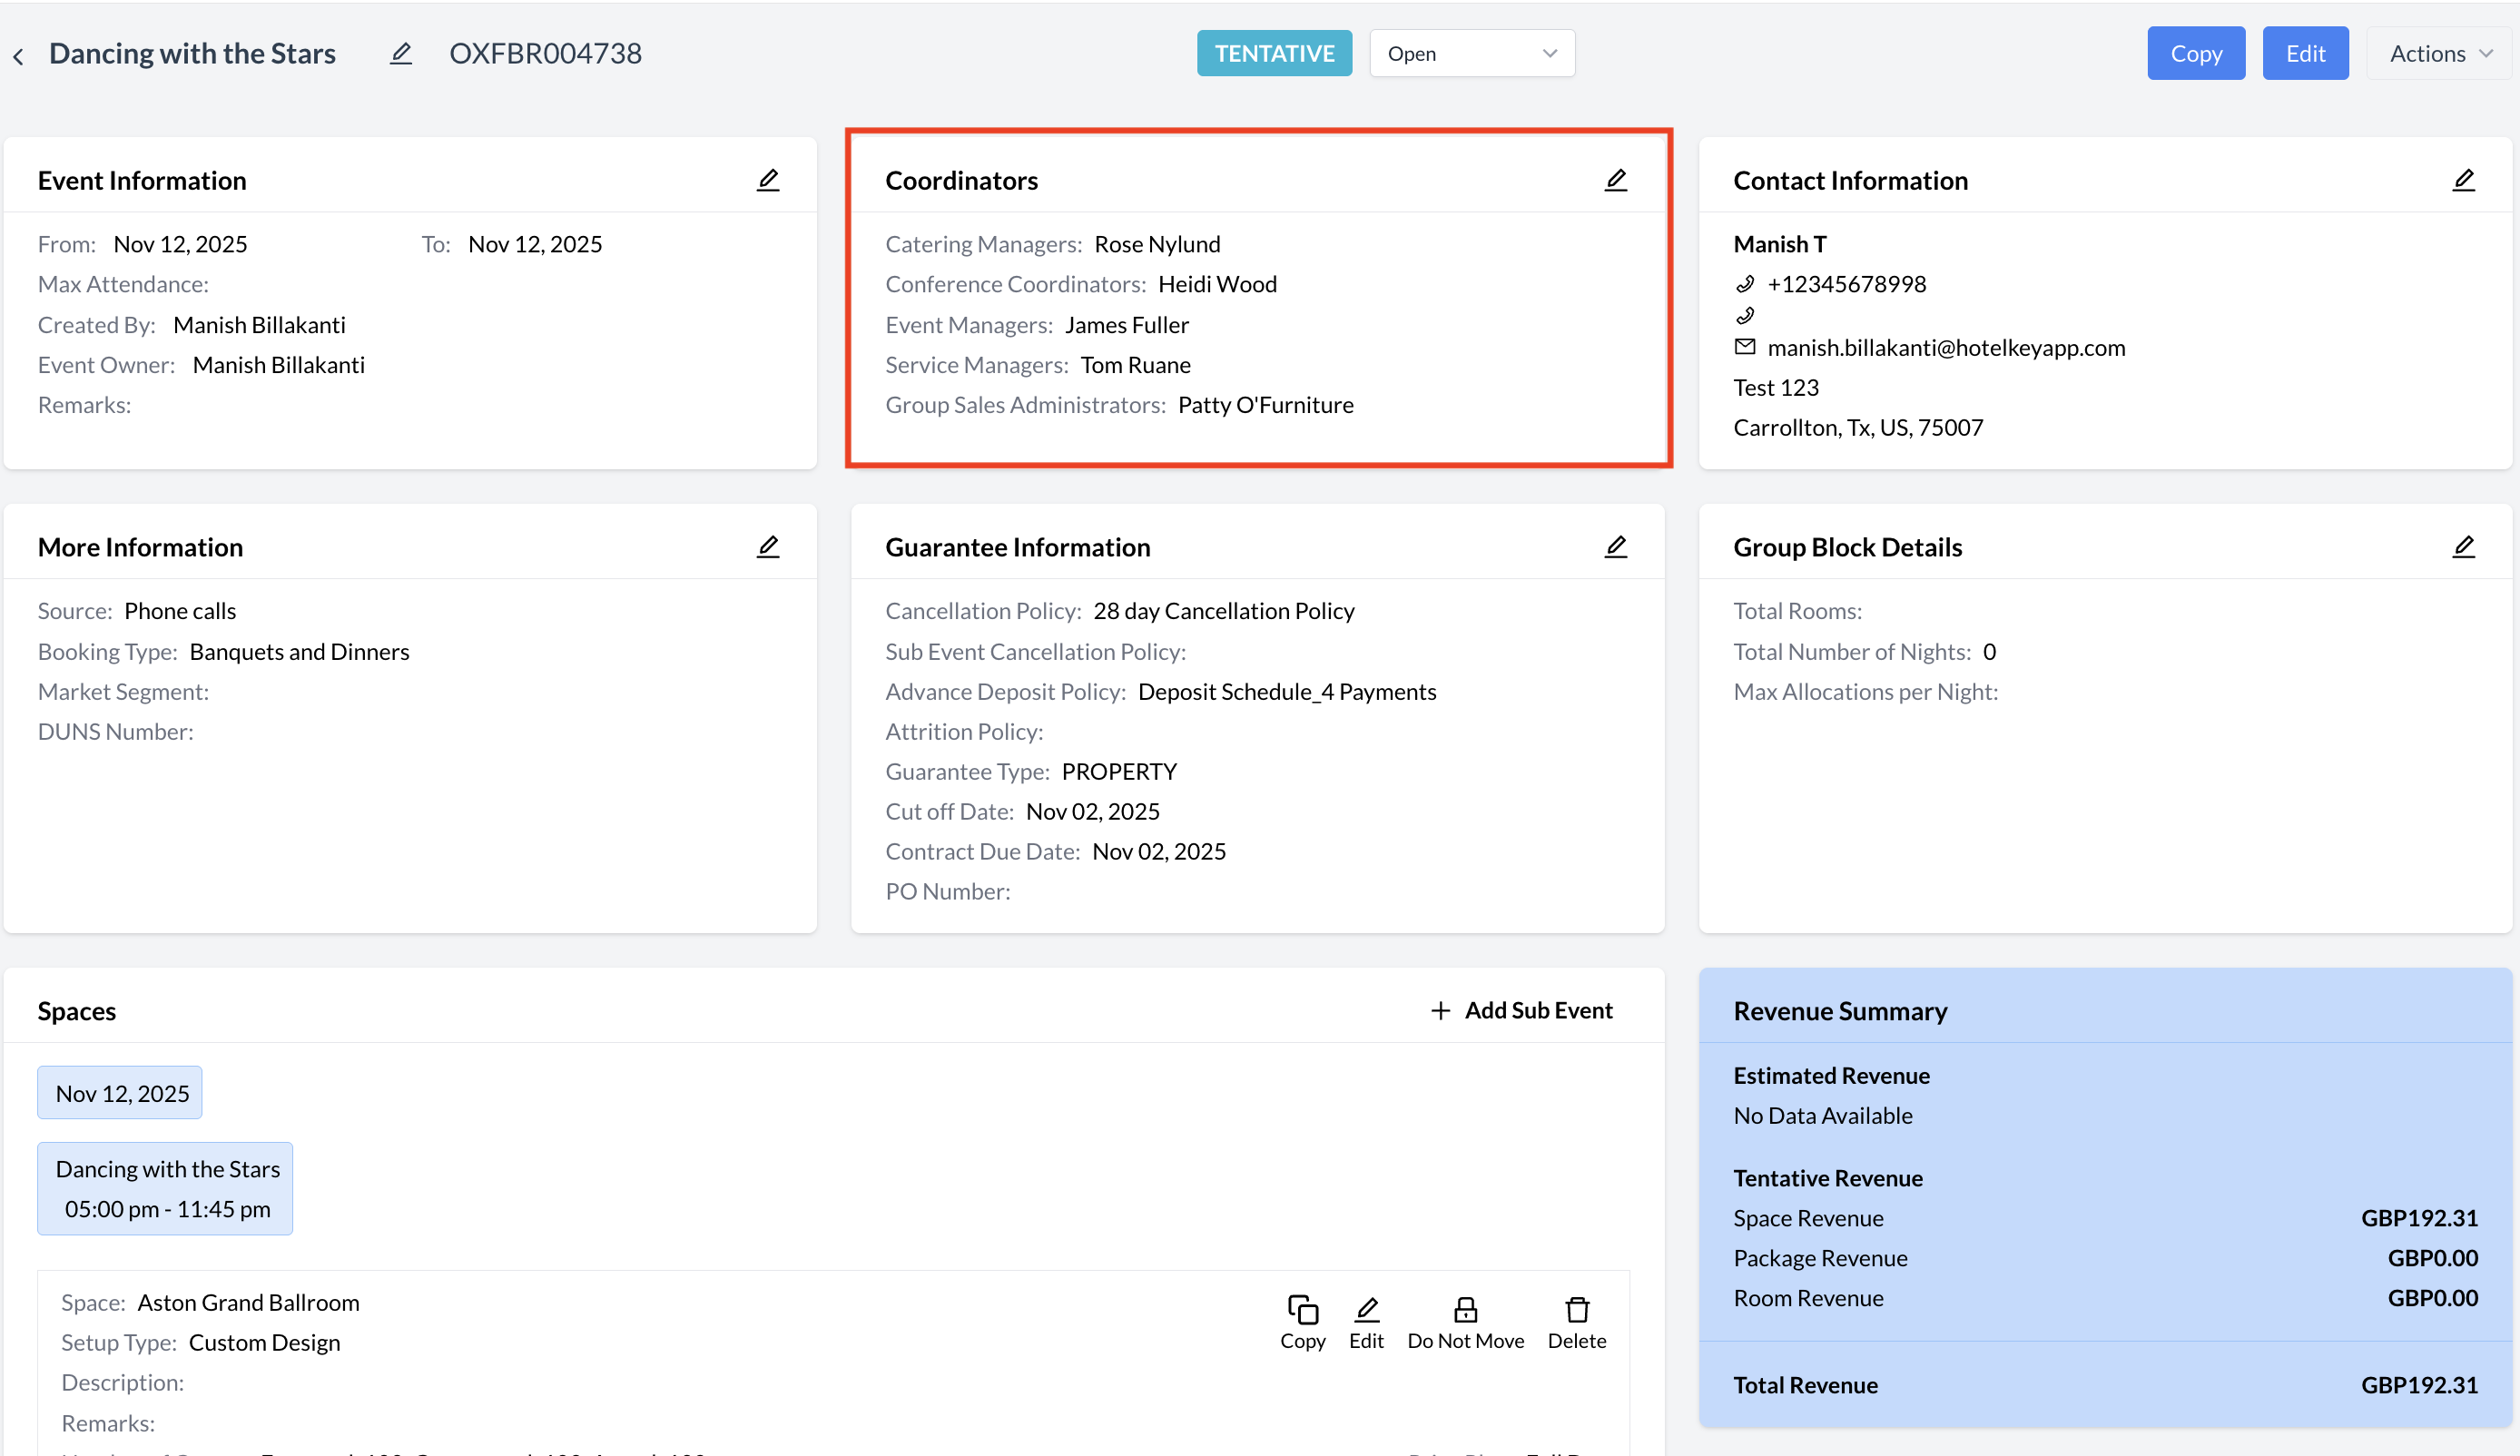Go back using the left chevron
Screen dimensions: 2520x1456
click(x=18, y=57)
